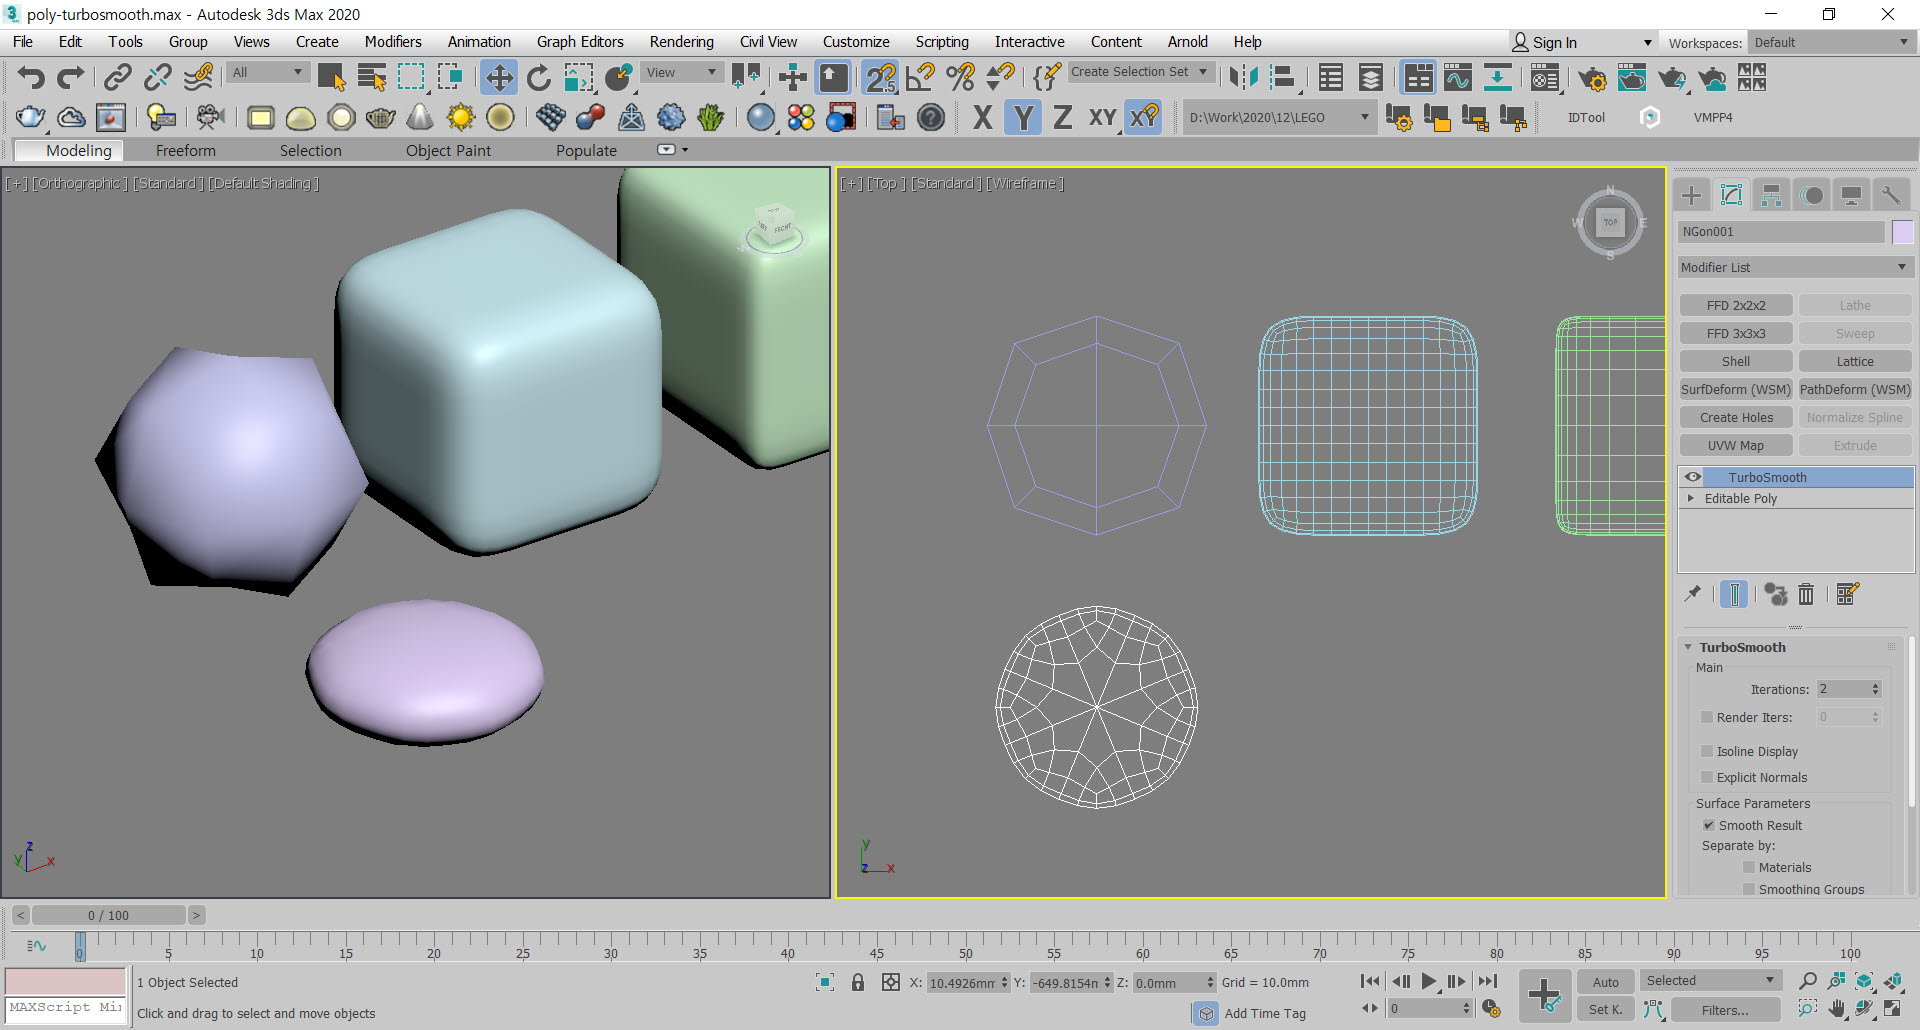Click the Select and Link chain icon
The image size is (1920, 1030).
click(118, 77)
